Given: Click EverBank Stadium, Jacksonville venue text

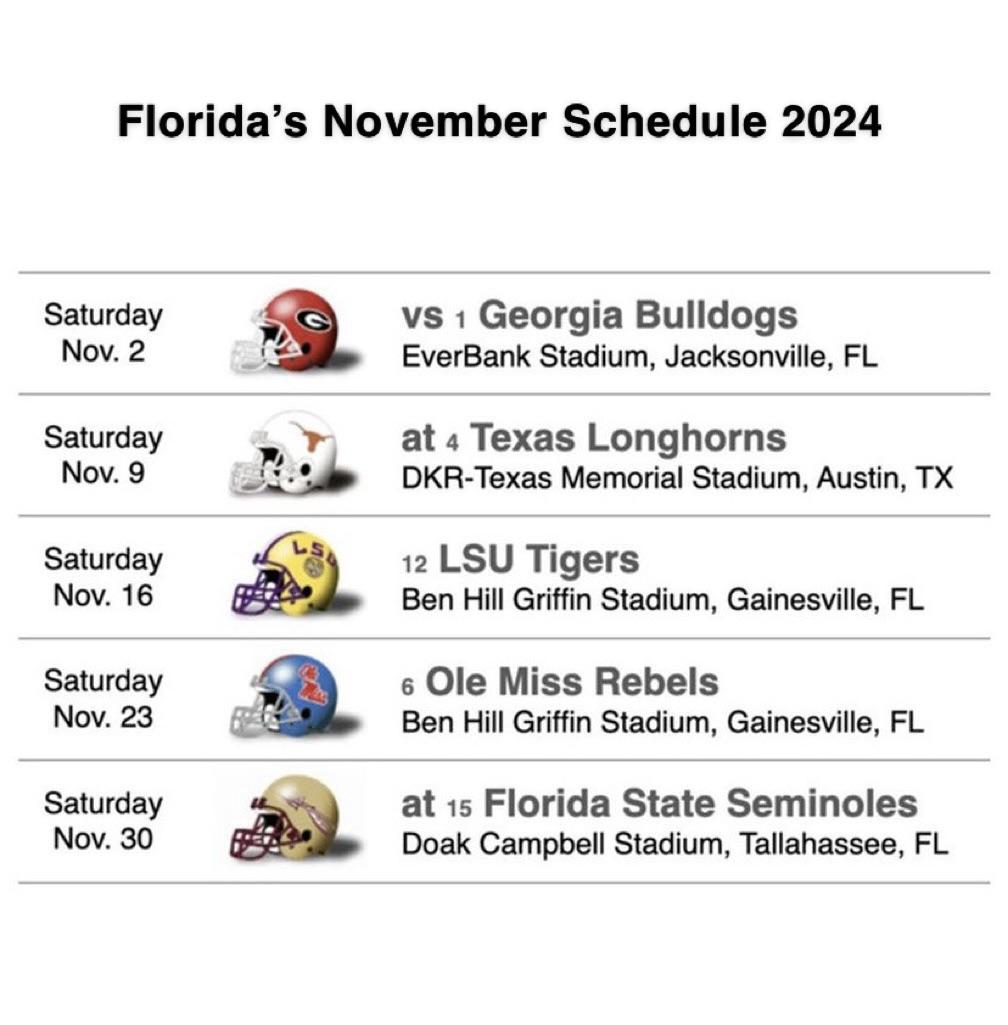Looking at the screenshot, I should (639, 357).
